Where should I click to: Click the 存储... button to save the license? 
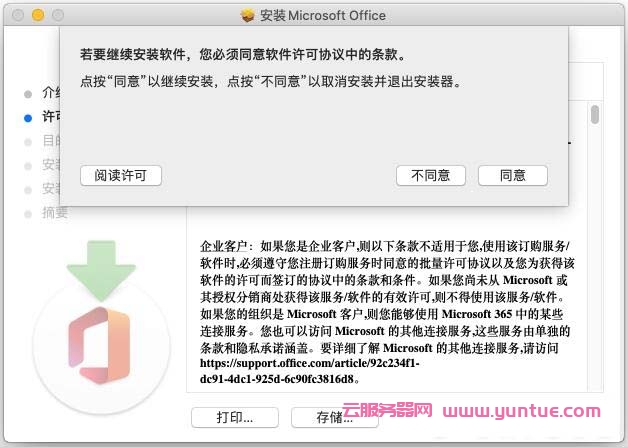(x=334, y=417)
